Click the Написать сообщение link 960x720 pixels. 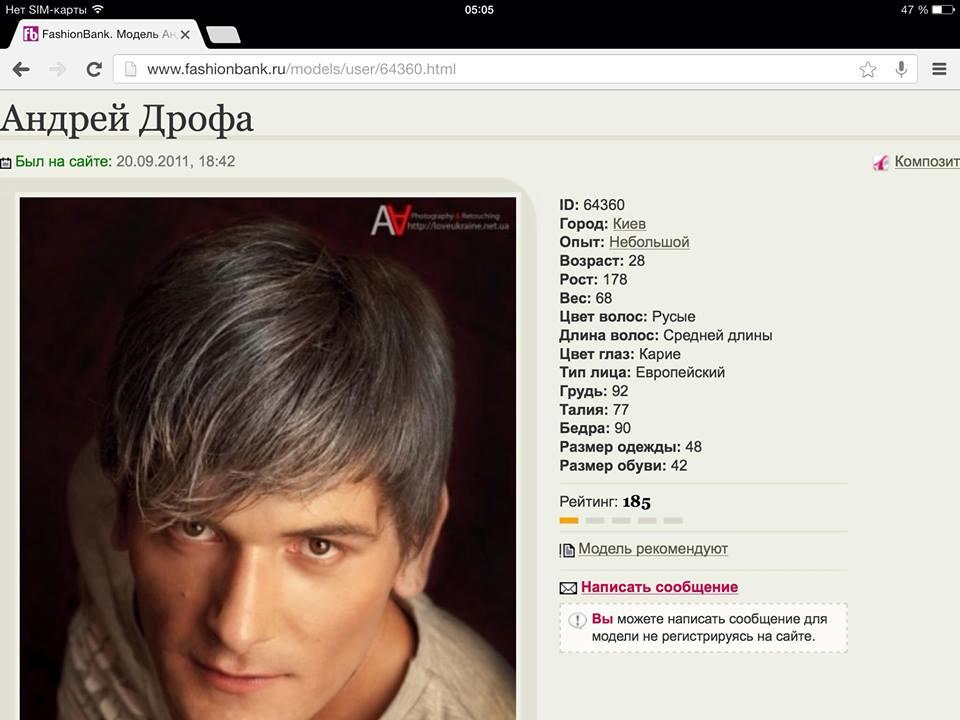click(x=659, y=587)
